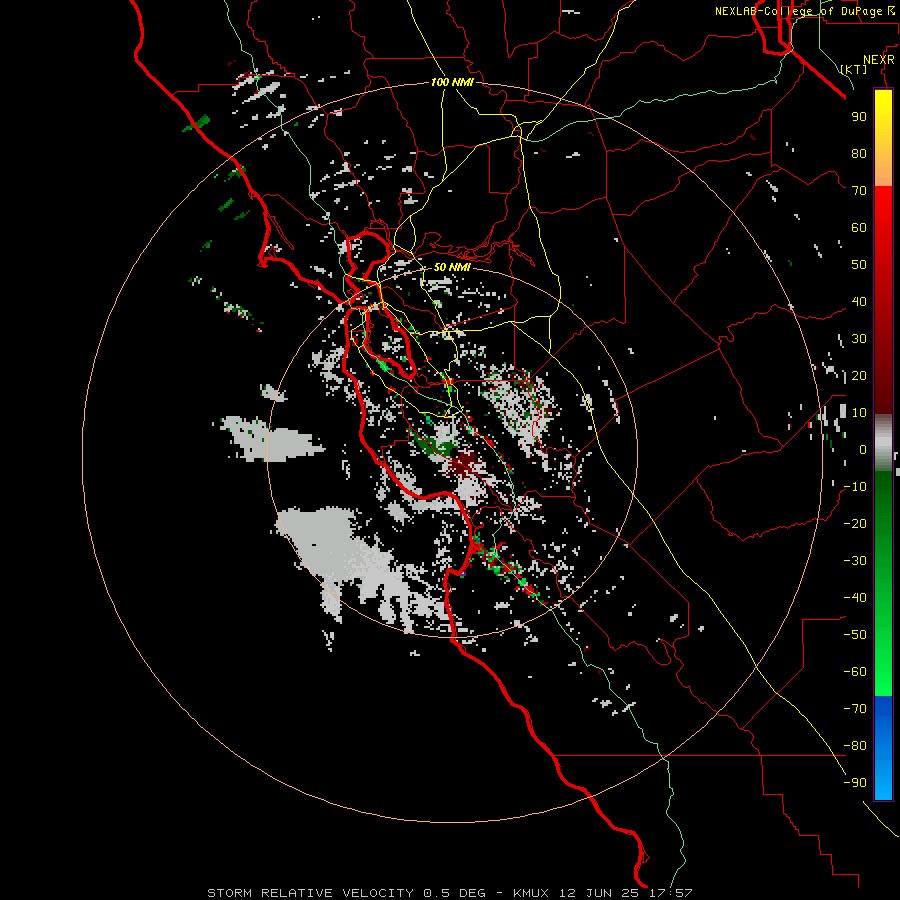The height and width of the screenshot is (900, 900).
Task: Click the NEXR label above the color scale
Action: [879, 60]
